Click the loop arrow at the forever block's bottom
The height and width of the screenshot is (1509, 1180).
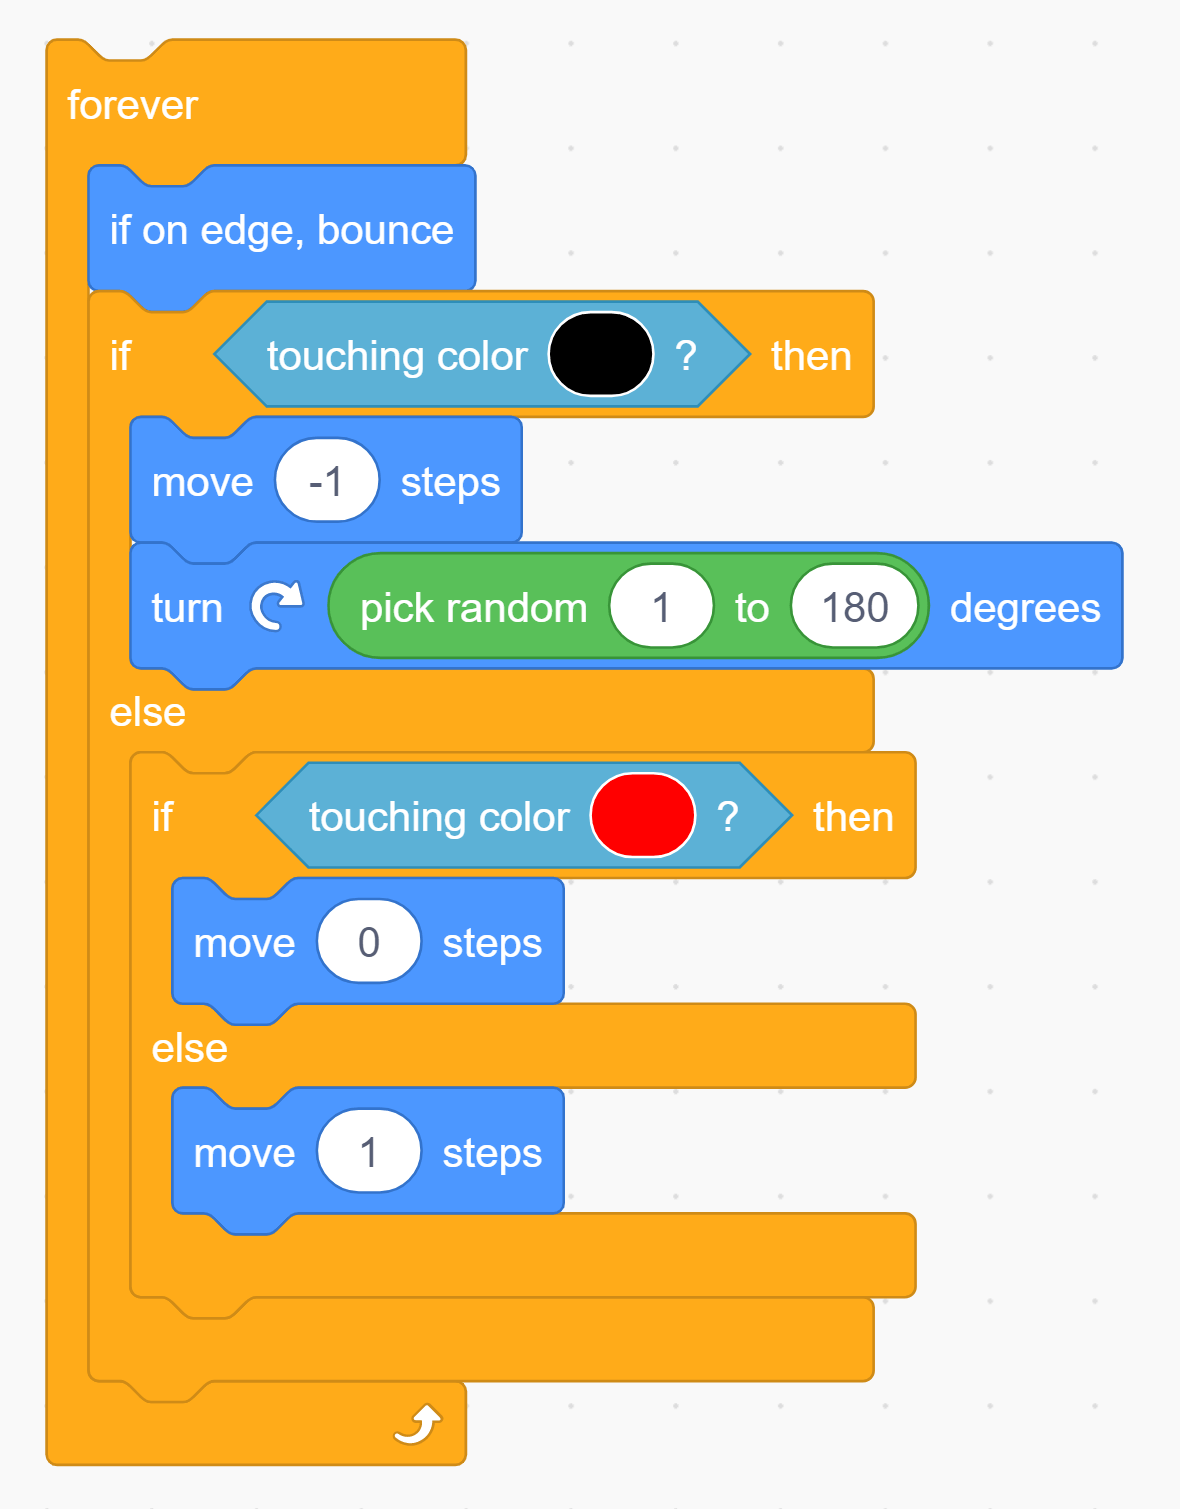coord(418,1424)
